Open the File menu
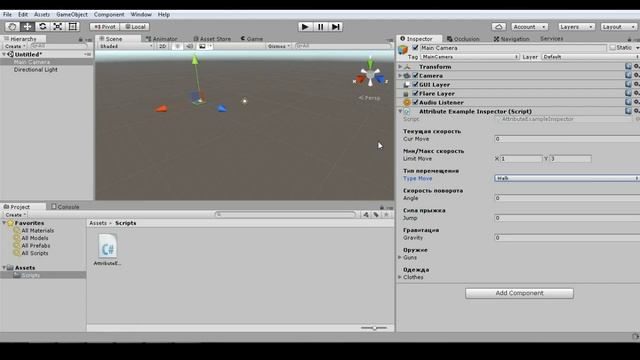 pos(7,14)
